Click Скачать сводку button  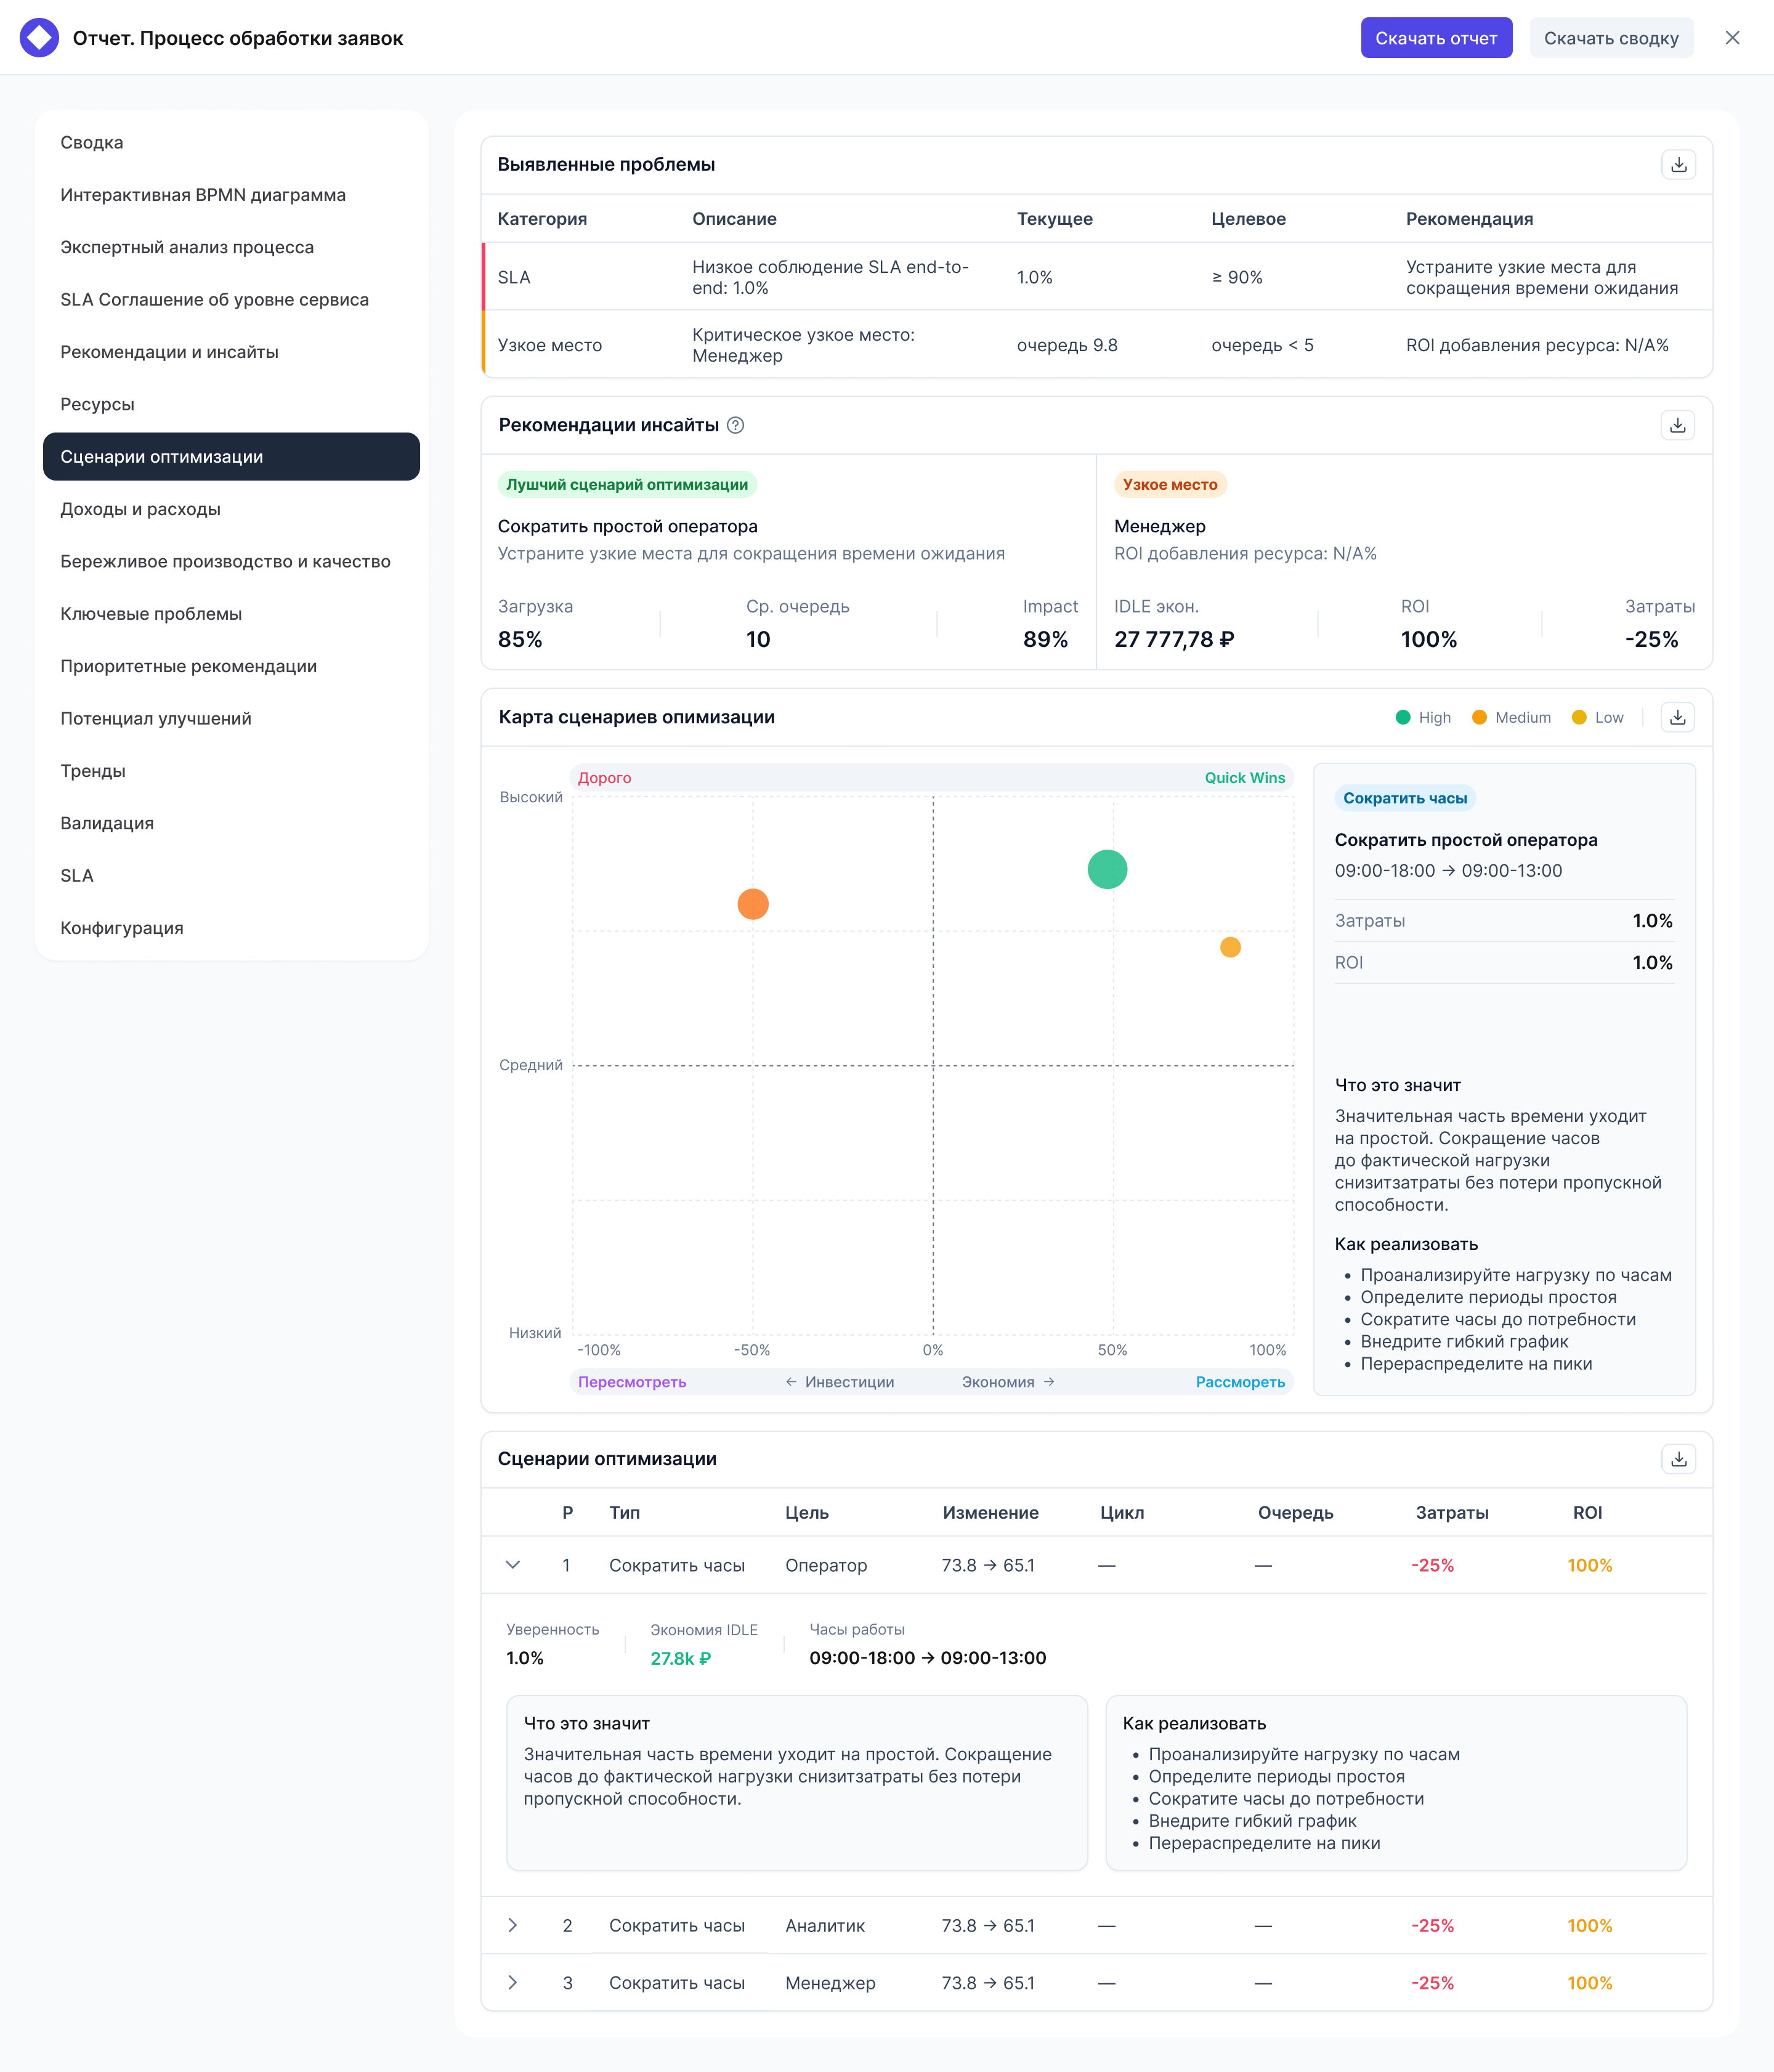click(x=1610, y=38)
